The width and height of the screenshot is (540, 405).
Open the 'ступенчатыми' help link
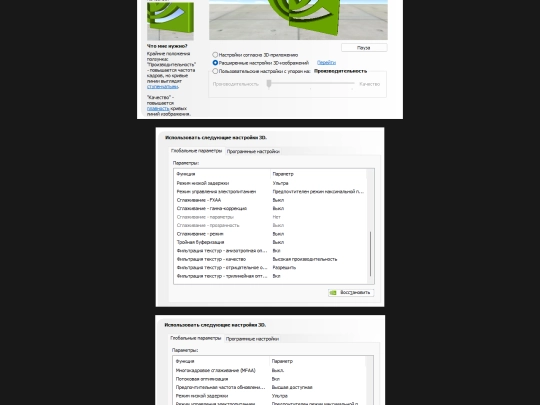(163, 87)
